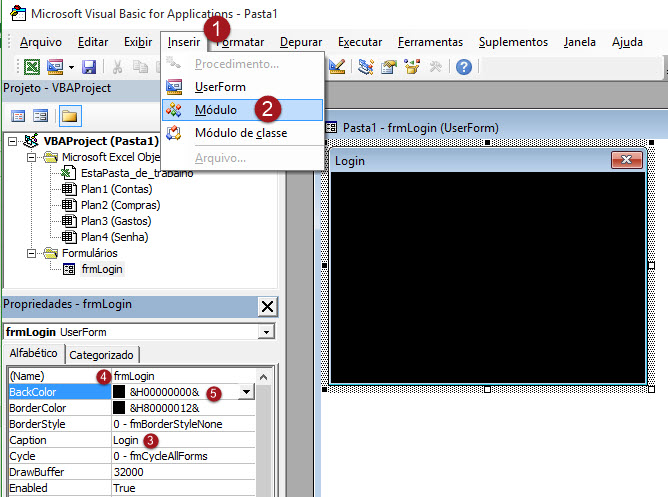Open the Ferramentas menu
668x497 pixels.
pos(430,42)
